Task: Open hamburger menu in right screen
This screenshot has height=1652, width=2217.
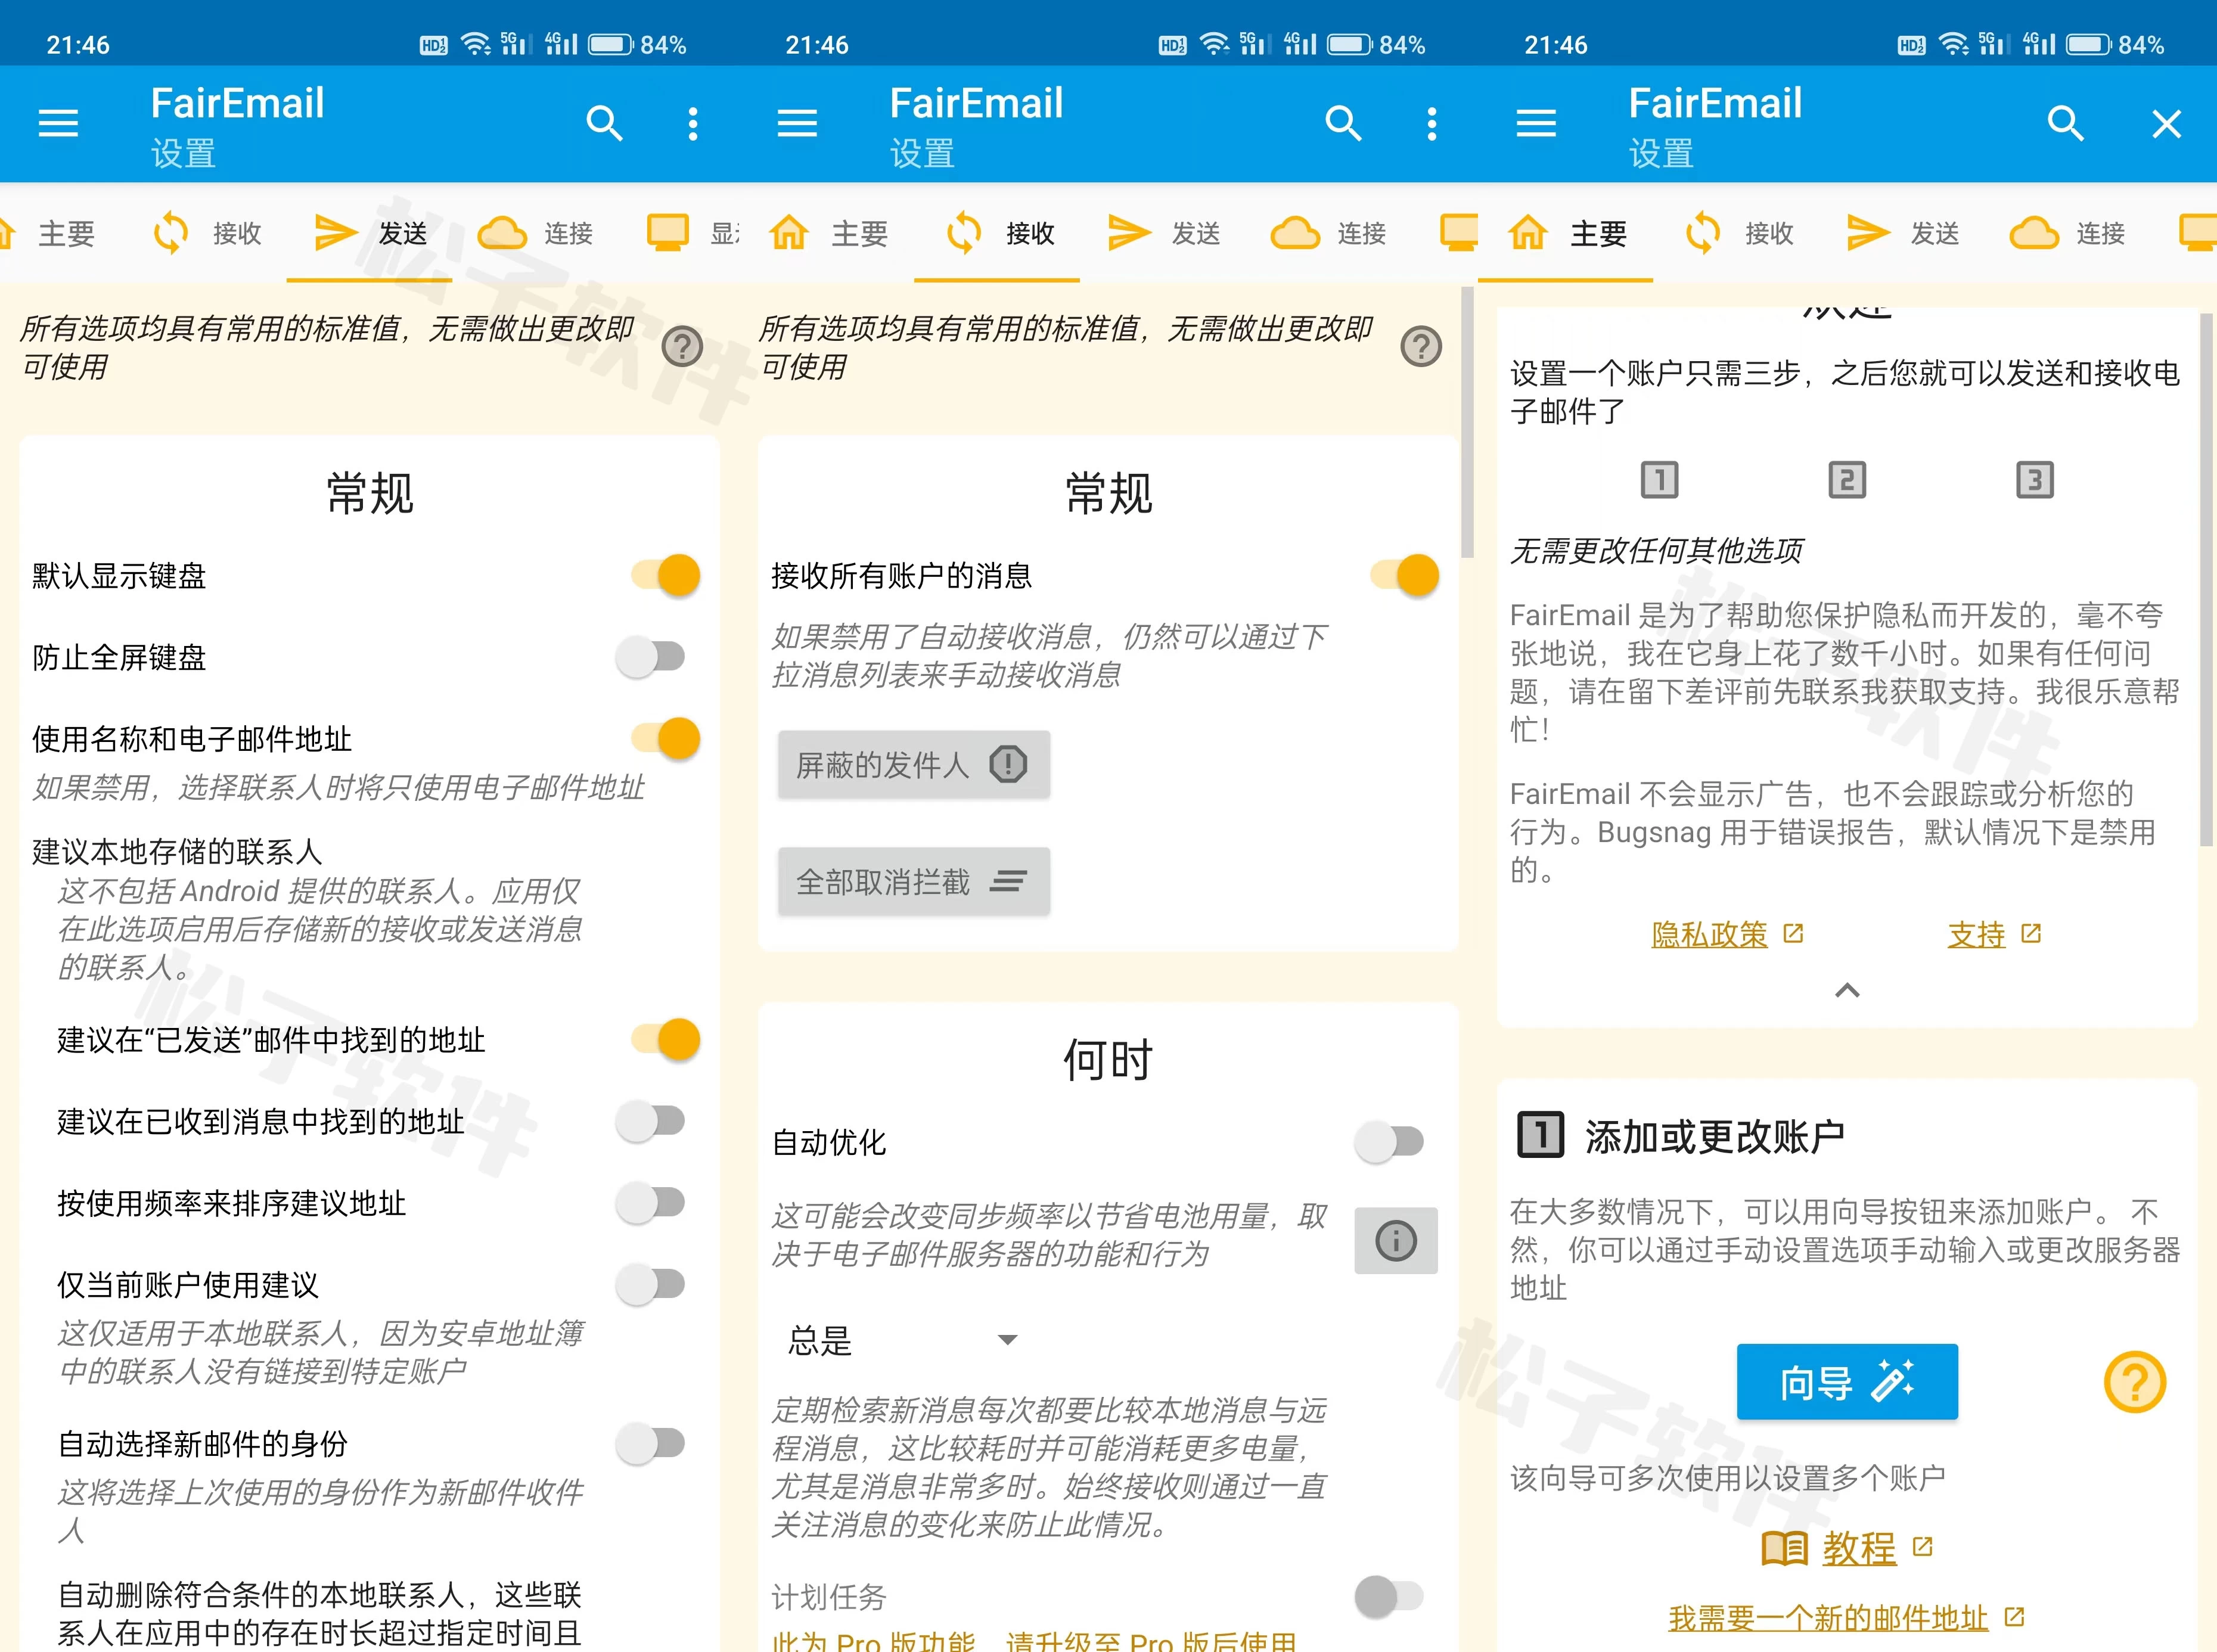Action: pyautogui.click(x=1536, y=123)
